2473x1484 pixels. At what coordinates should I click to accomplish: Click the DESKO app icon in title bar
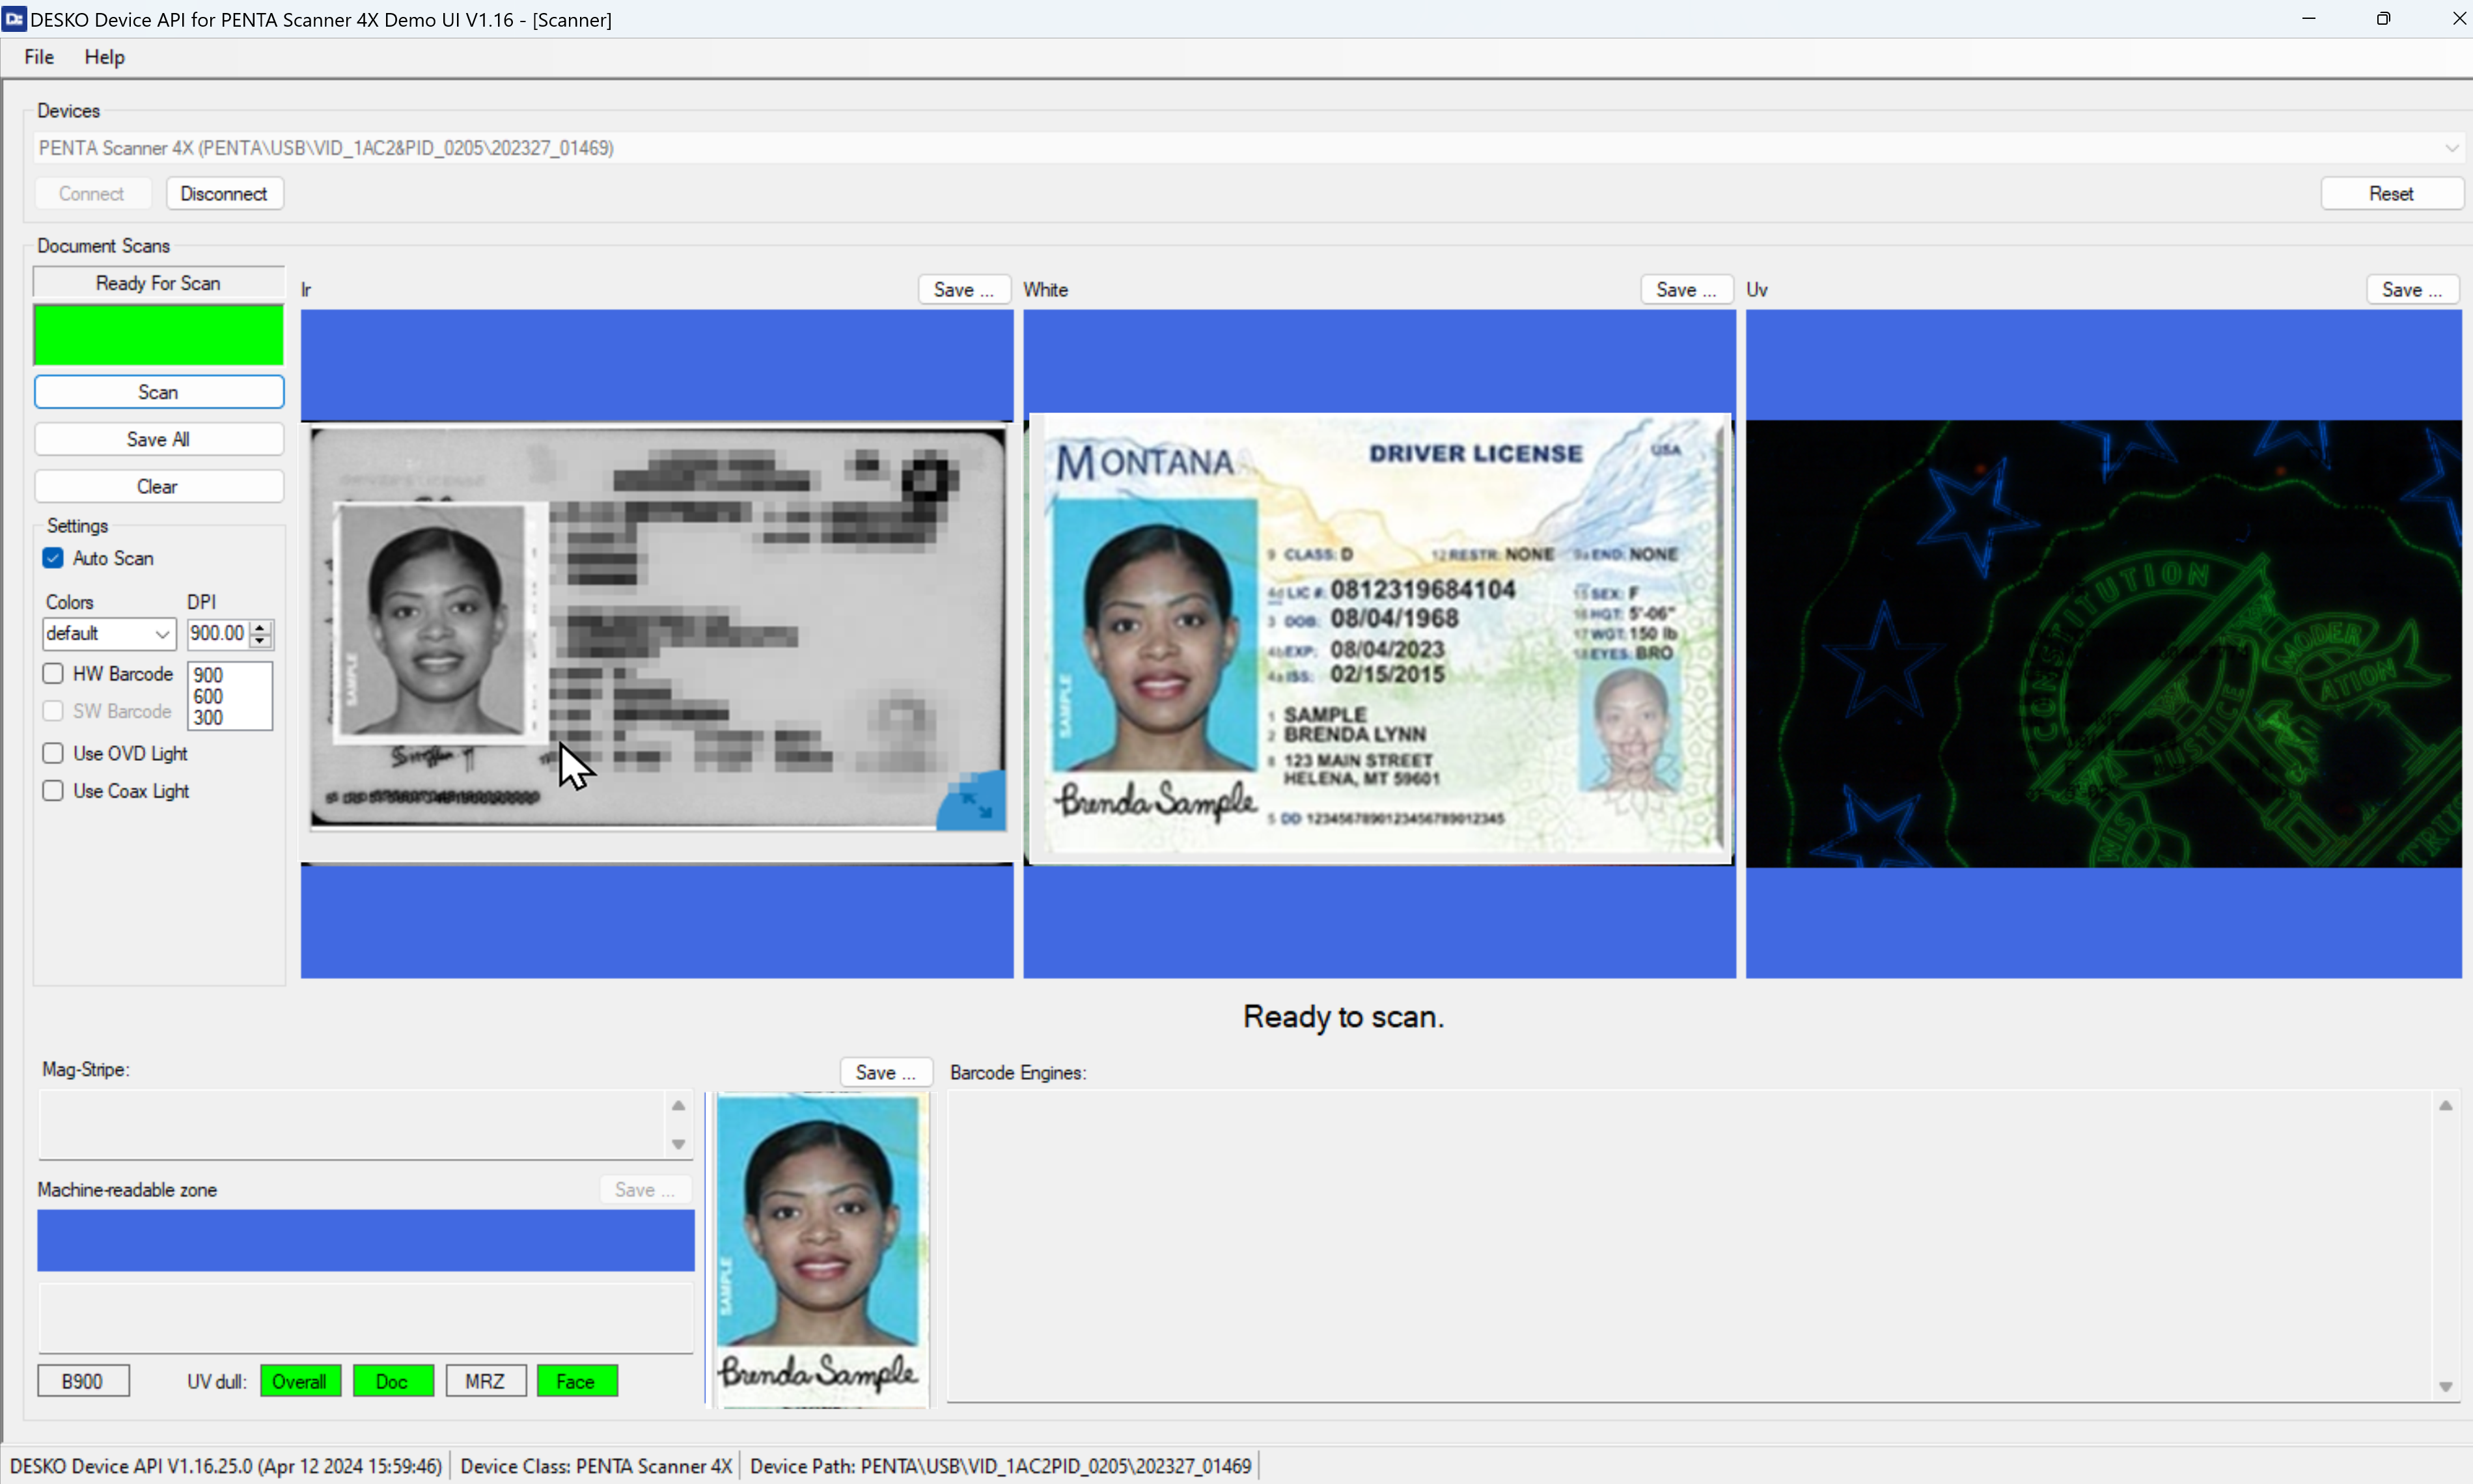(x=14, y=19)
